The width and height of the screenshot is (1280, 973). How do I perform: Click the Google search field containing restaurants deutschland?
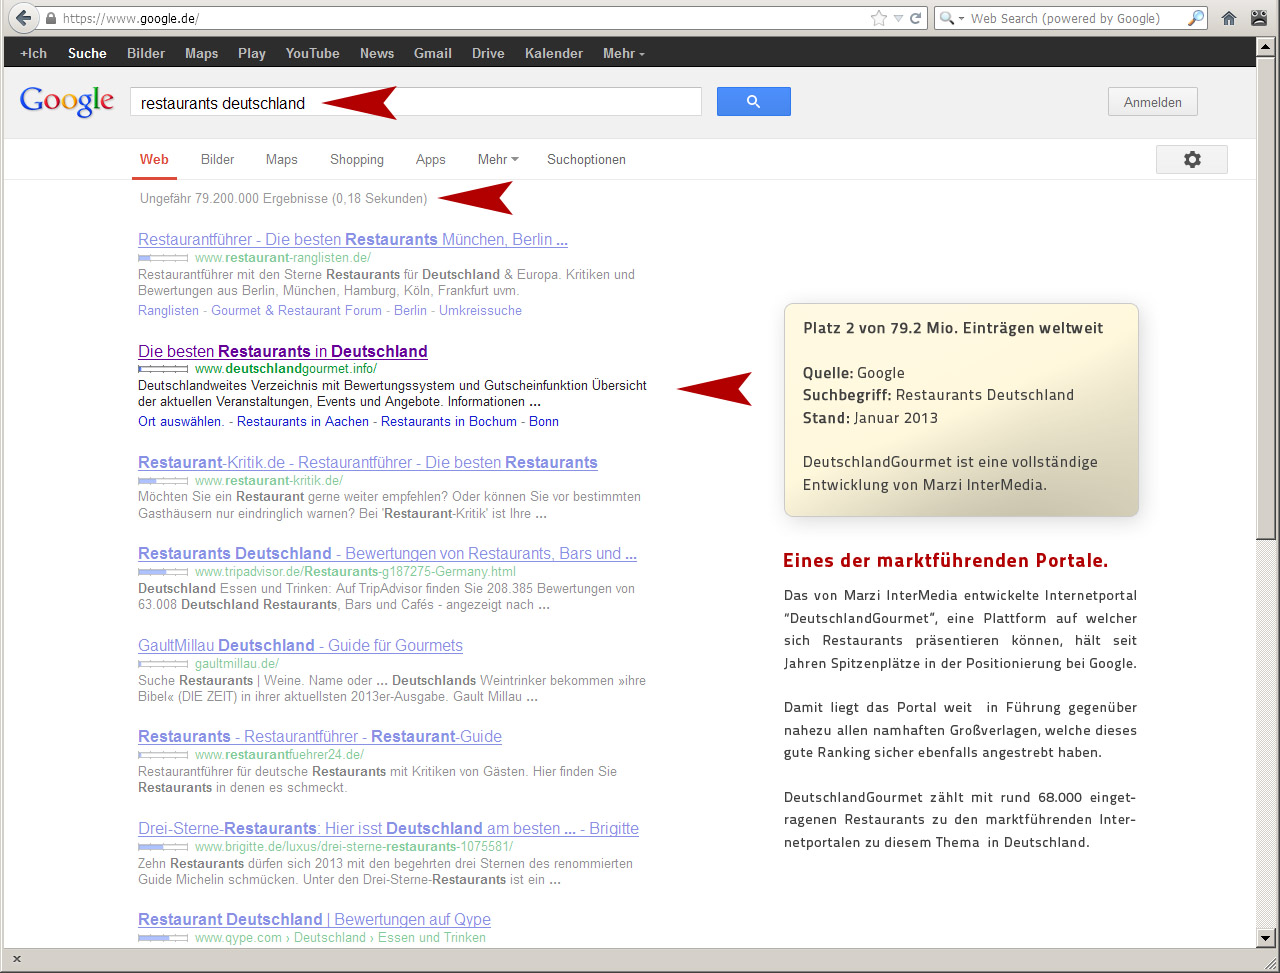point(416,102)
